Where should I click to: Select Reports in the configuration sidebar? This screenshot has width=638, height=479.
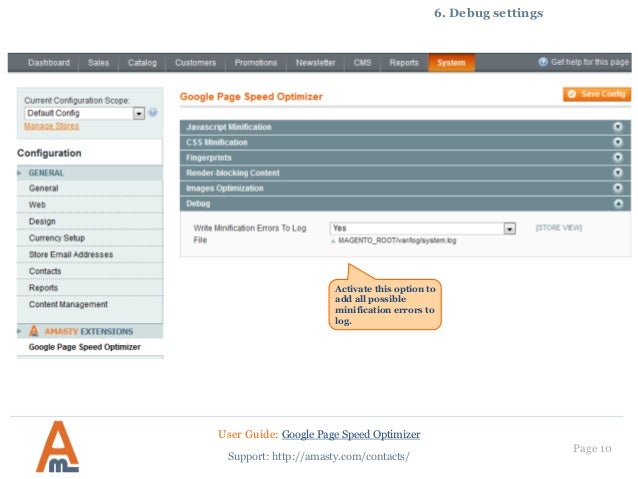tap(90, 288)
